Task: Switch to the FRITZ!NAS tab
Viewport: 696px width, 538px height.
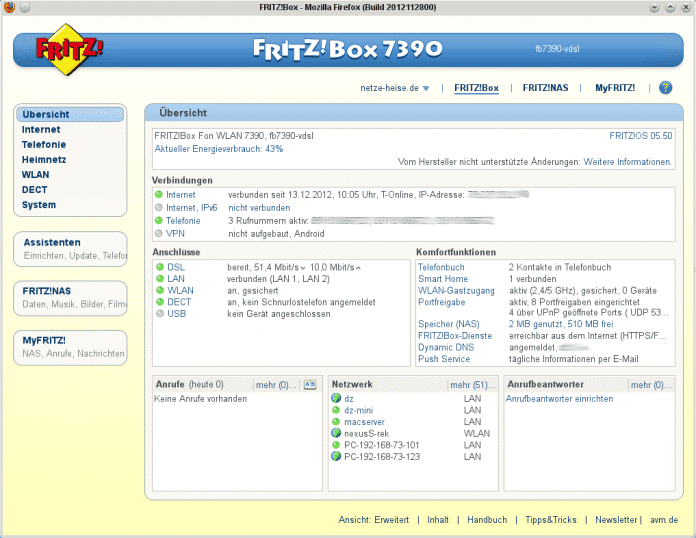Action: click(x=545, y=88)
